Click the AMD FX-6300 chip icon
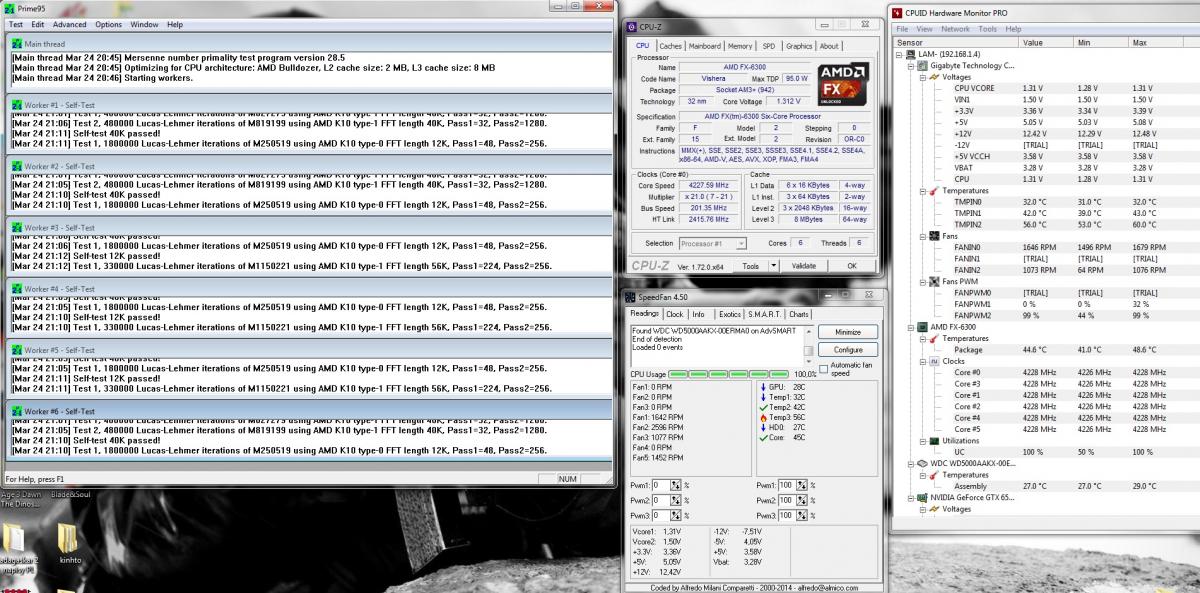The height and width of the screenshot is (593, 1200). [x=922, y=327]
